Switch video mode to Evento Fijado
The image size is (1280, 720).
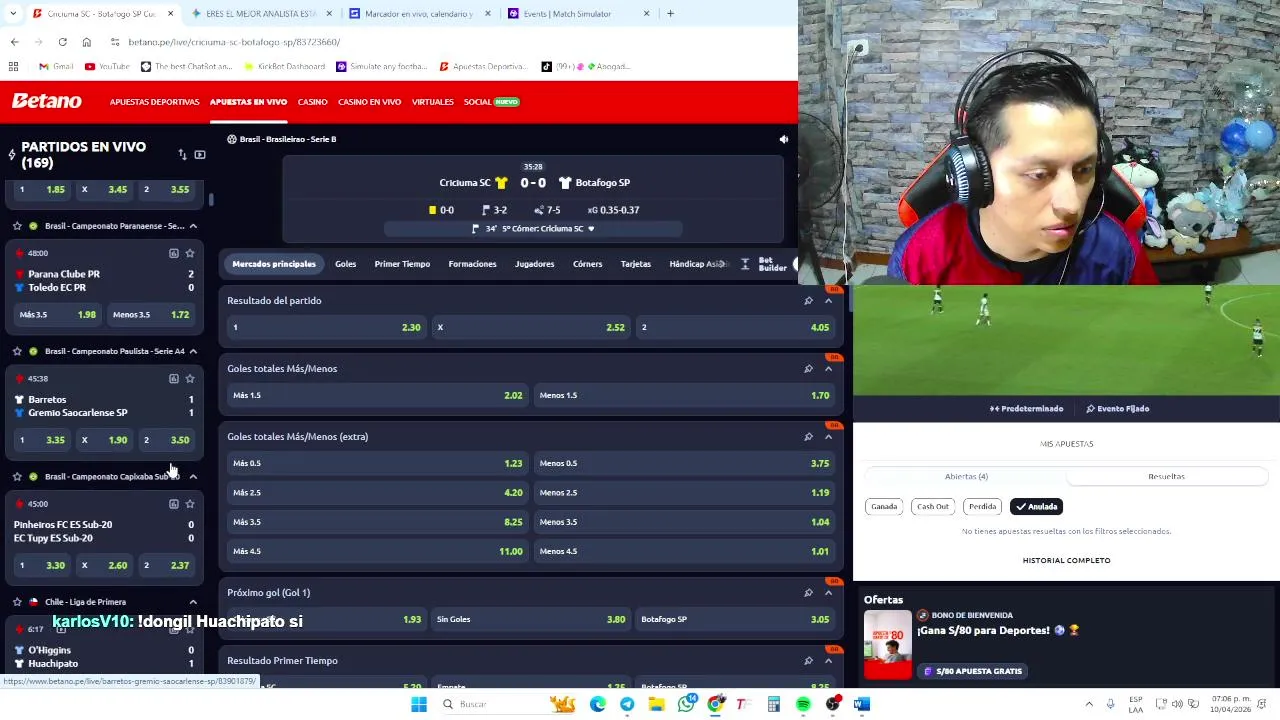click(x=1117, y=408)
